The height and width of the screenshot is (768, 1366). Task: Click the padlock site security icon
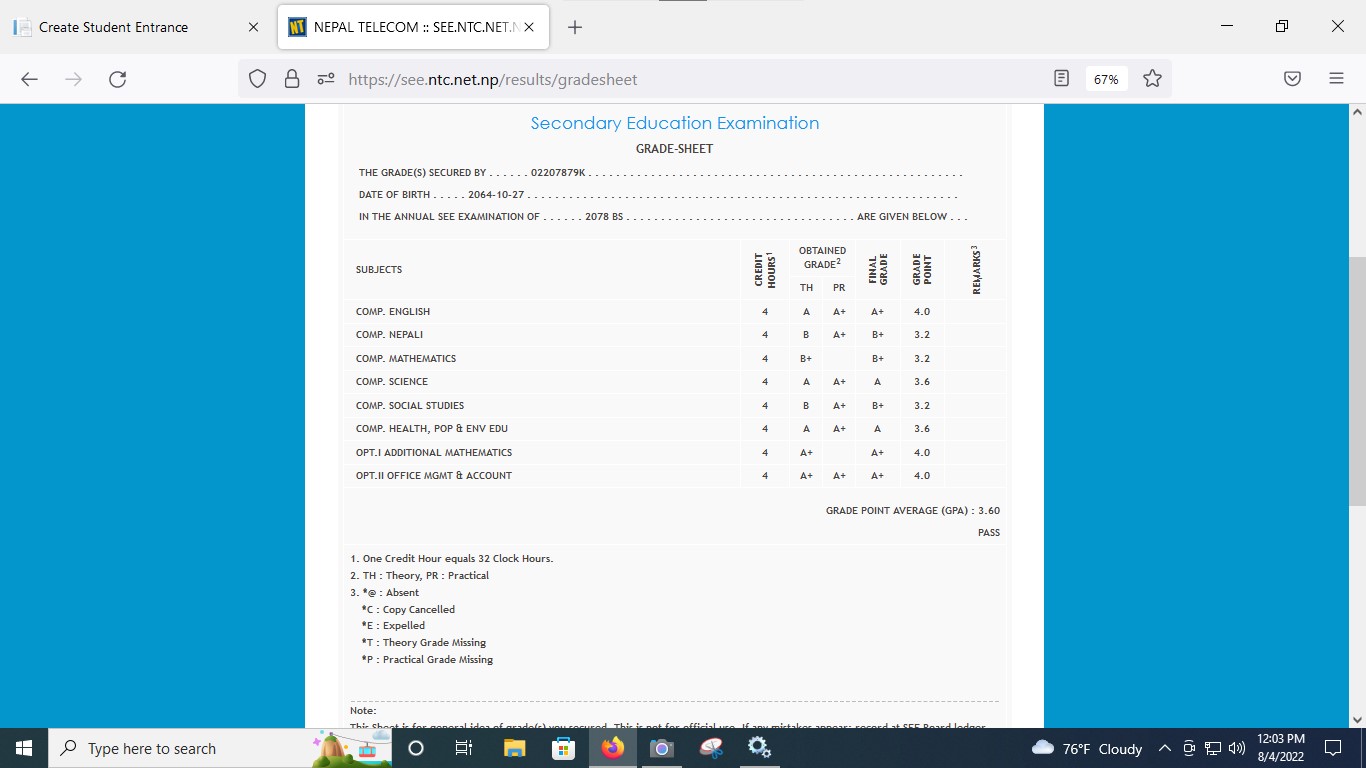(x=291, y=79)
